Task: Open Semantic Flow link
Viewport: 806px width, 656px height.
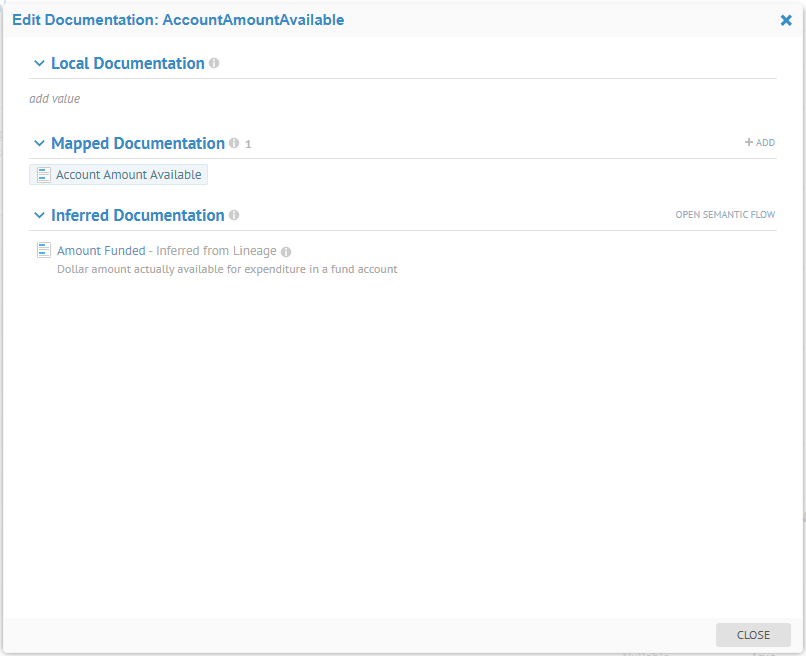Action: pyautogui.click(x=725, y=215)
